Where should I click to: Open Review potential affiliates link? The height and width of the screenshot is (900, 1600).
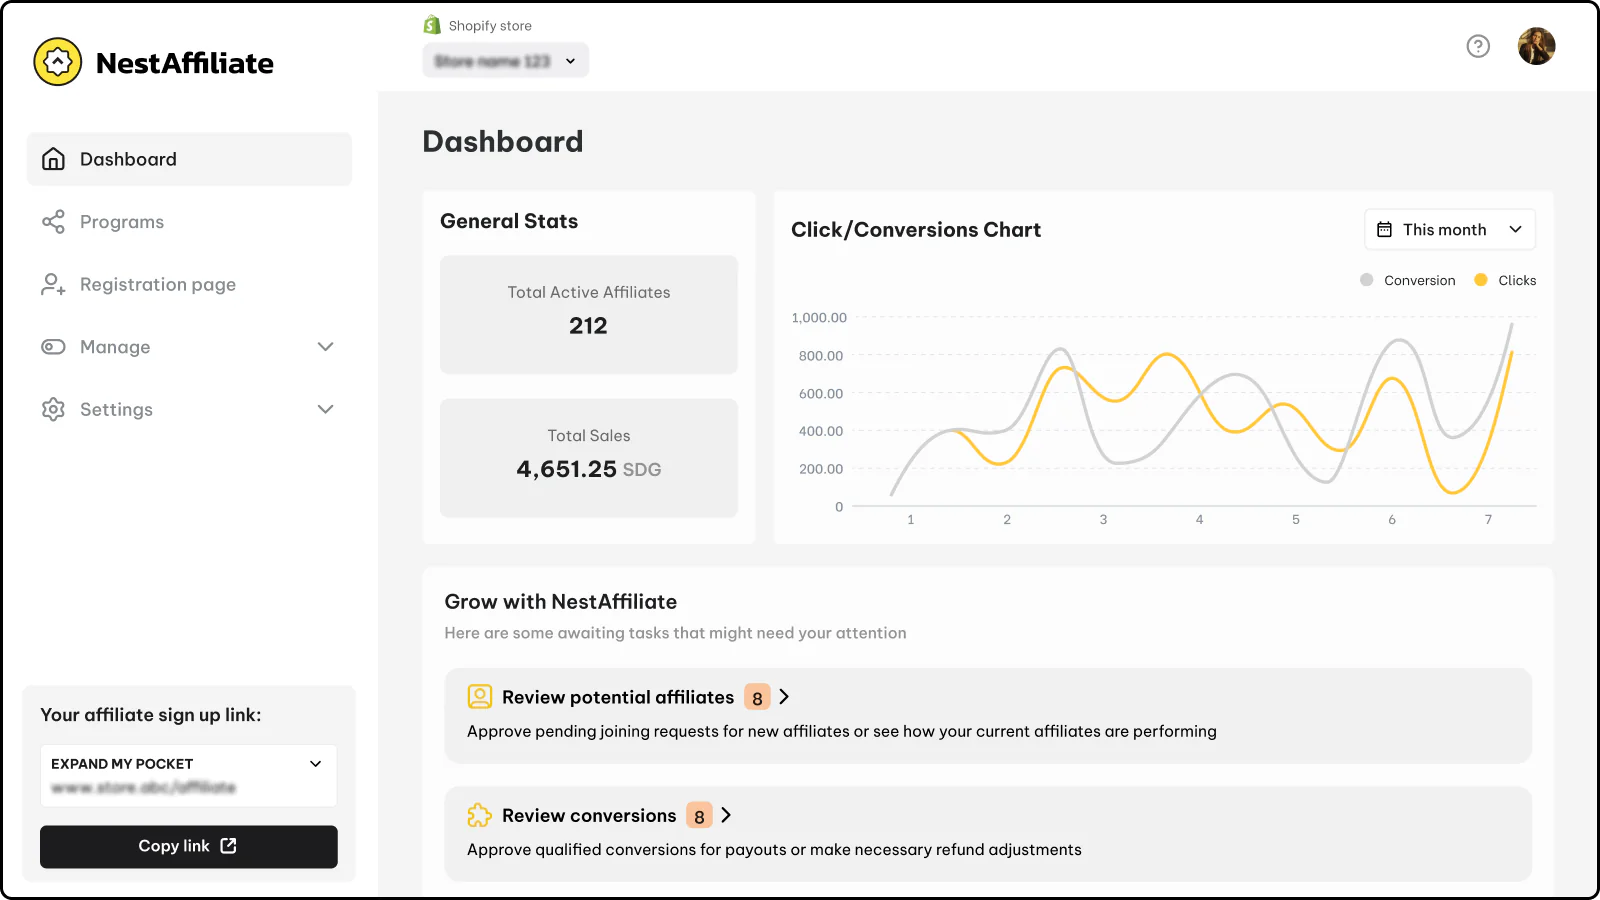[x=618, y=697]
